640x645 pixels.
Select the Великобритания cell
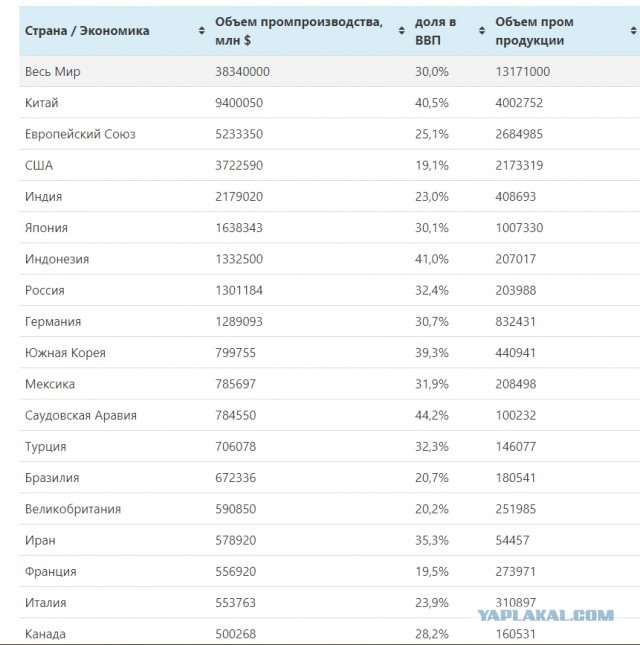73,509
